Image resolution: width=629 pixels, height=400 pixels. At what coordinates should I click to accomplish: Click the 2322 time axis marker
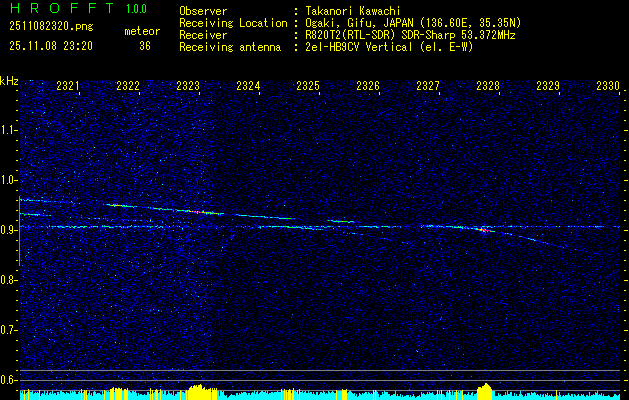coord(128,85)
